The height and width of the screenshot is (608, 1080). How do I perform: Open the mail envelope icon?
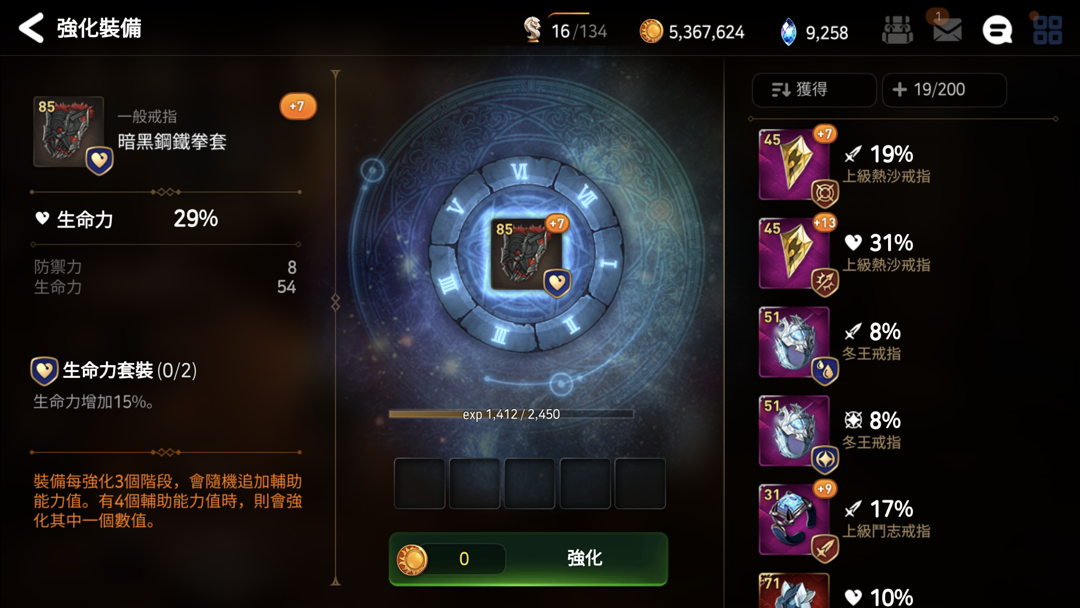pos(947,30)
